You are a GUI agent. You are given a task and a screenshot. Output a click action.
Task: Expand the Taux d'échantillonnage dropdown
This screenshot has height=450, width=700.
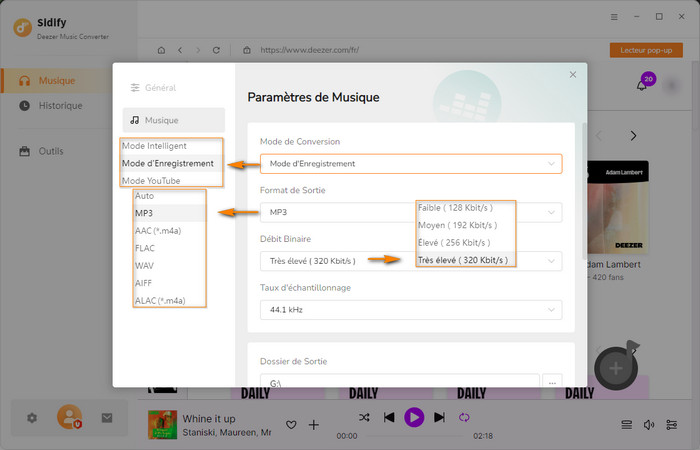tap(410, 310)
